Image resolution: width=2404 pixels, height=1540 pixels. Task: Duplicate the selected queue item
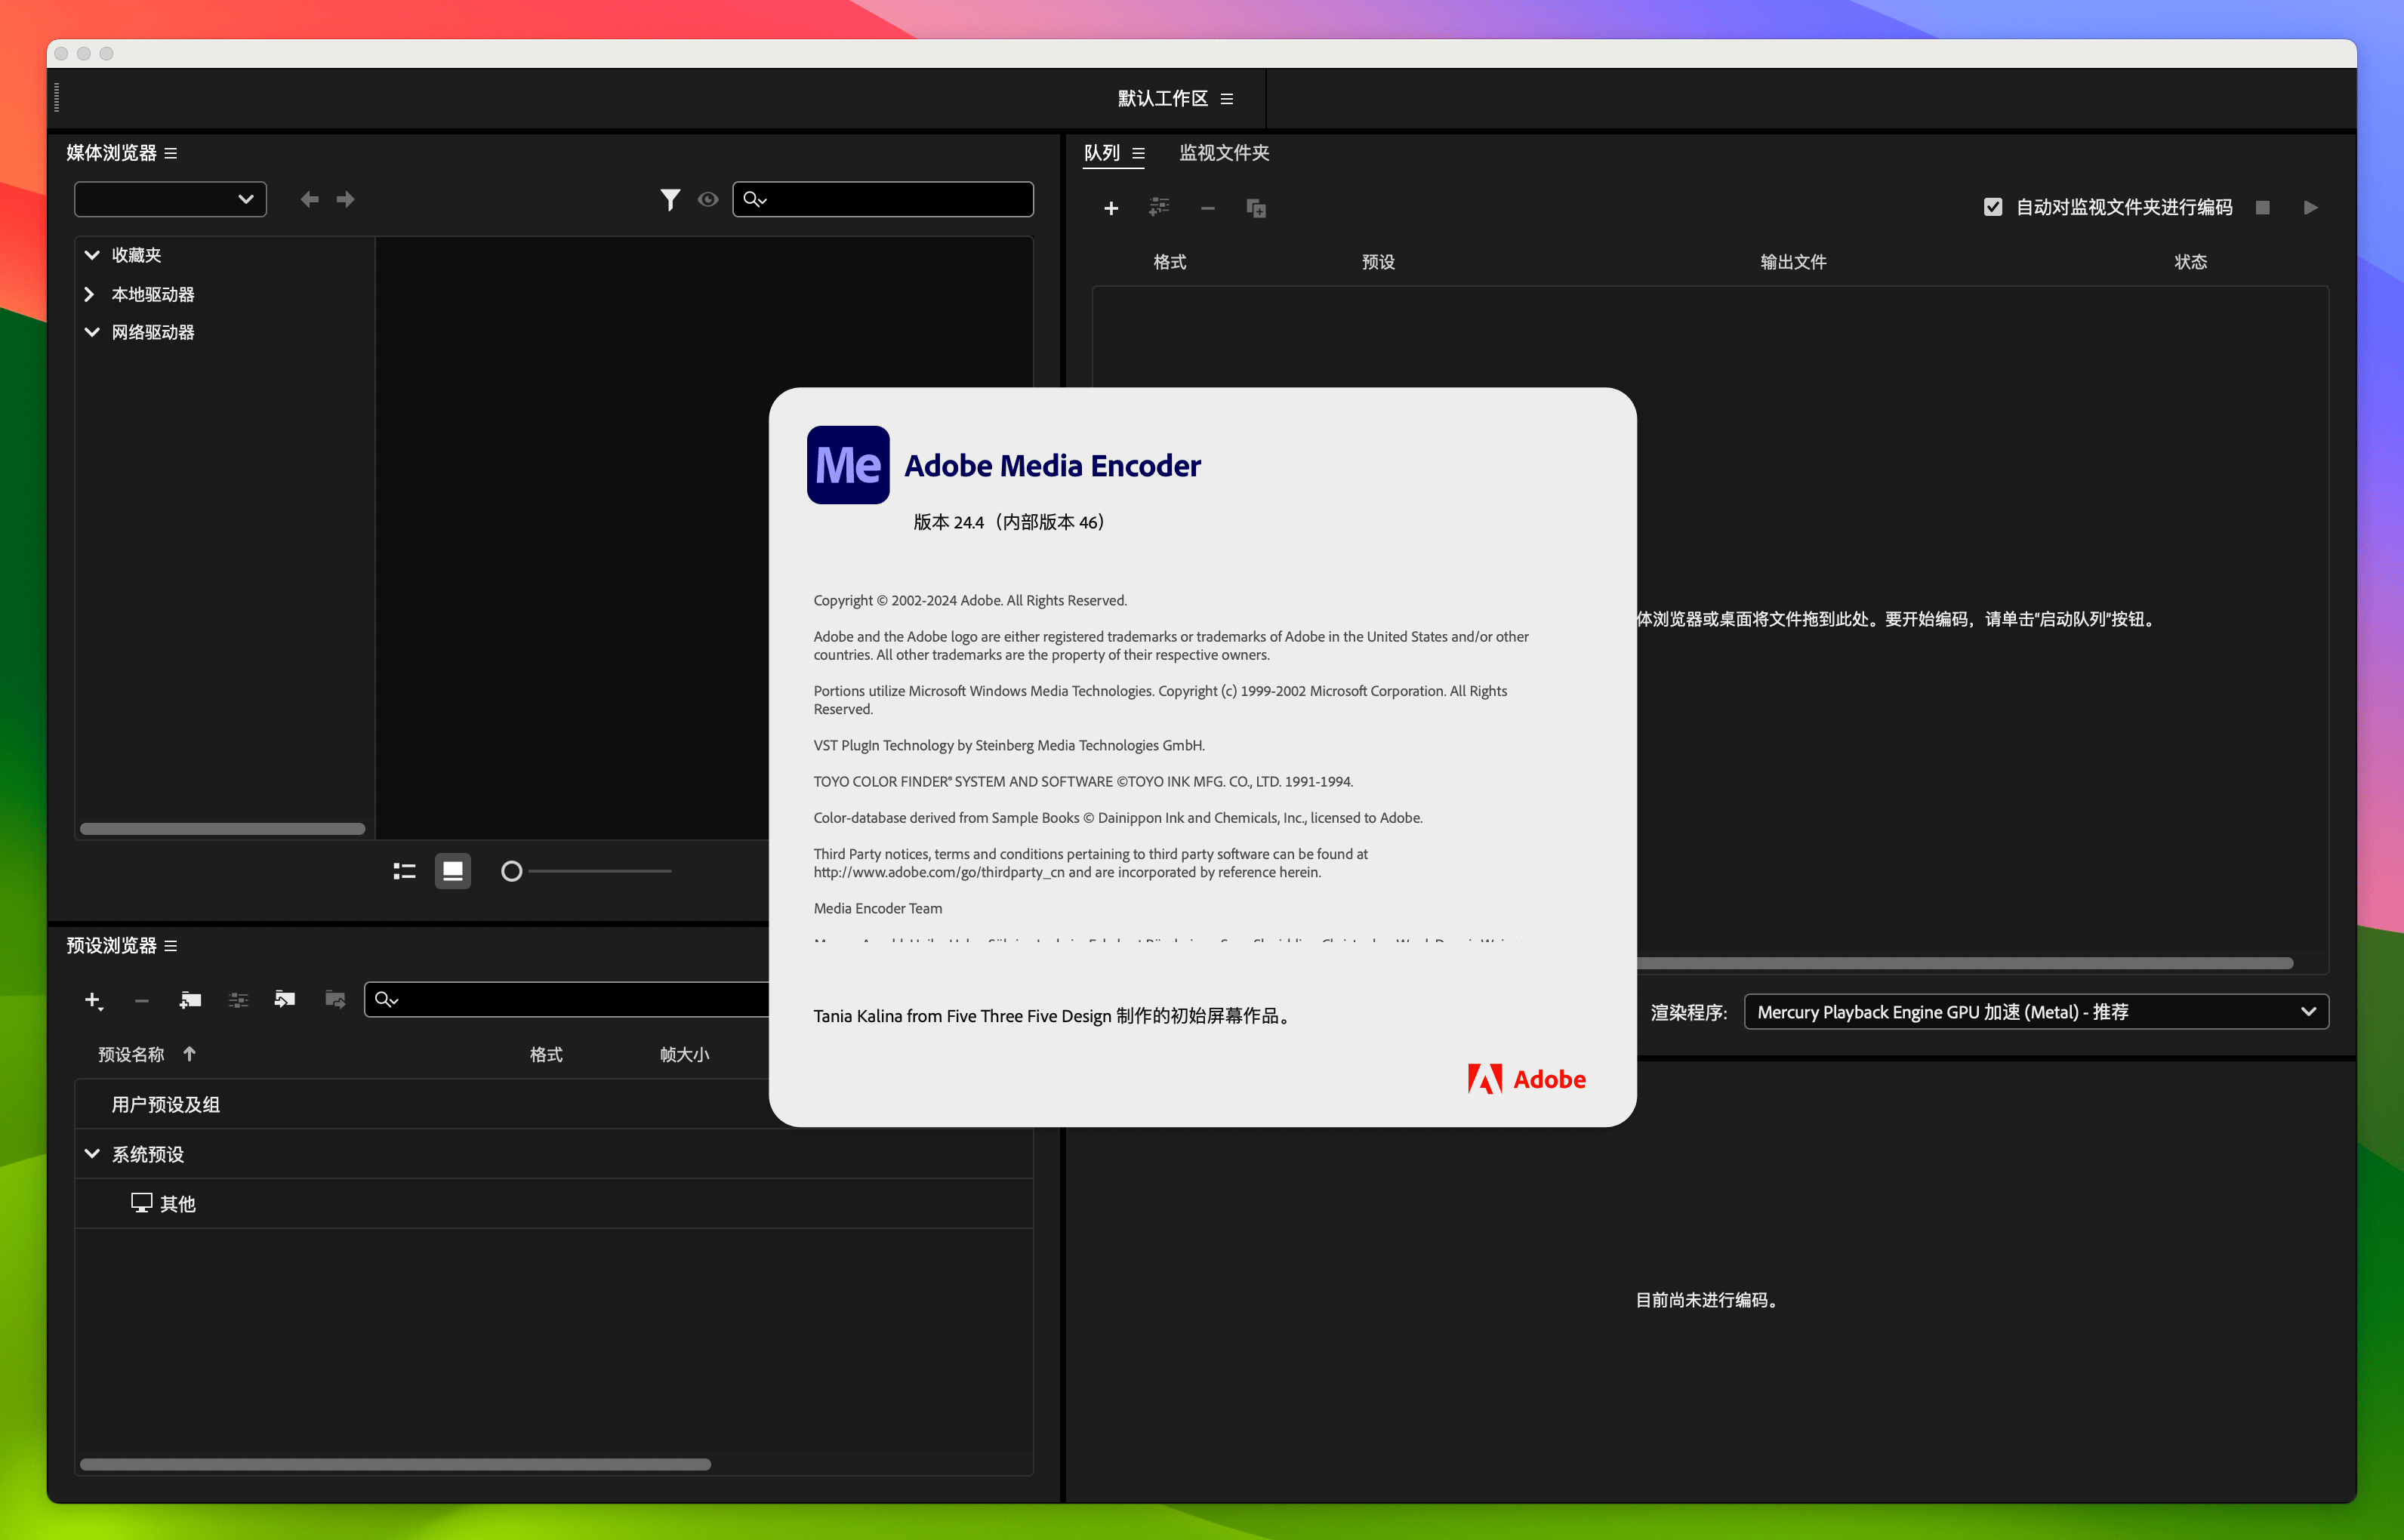pos(1256,208)
